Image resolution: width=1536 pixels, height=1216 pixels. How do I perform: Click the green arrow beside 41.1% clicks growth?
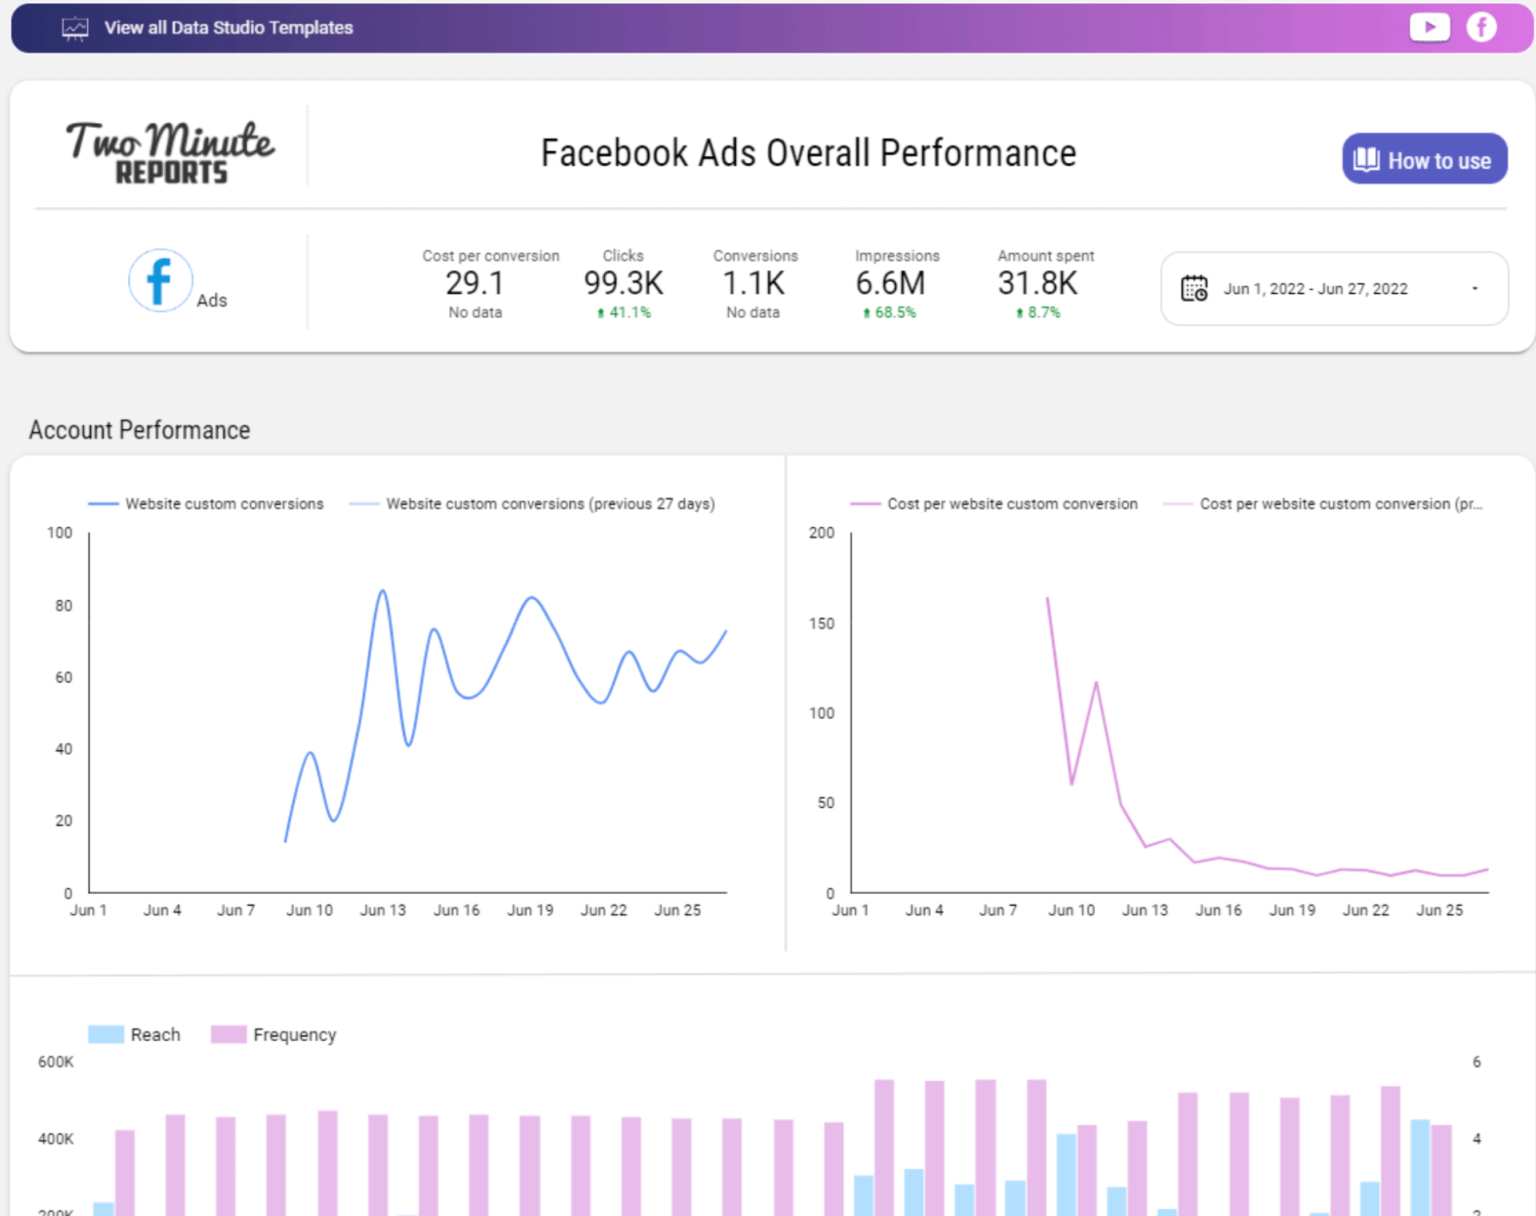click(x=600, y=312)
